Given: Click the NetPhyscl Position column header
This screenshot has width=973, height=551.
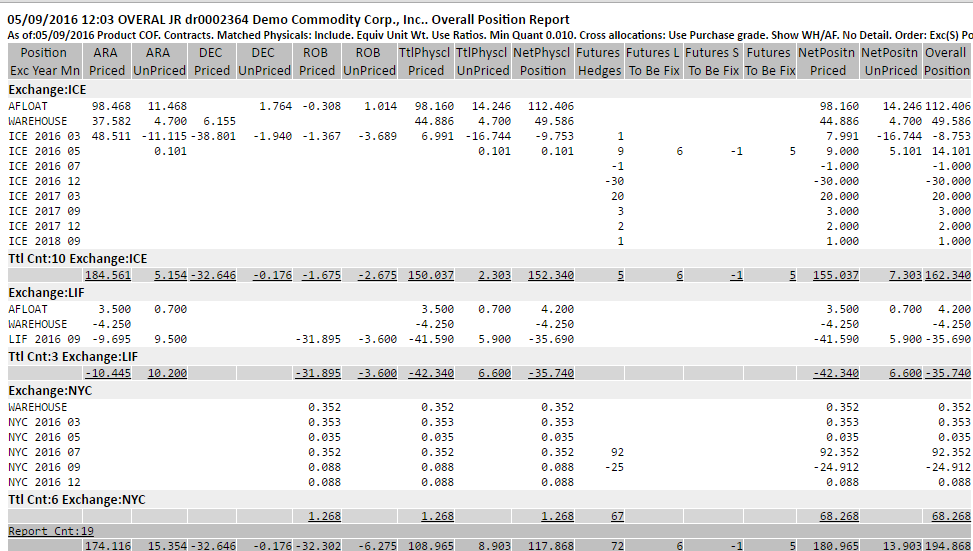Looking at the screenshot, I should [543, 61].
